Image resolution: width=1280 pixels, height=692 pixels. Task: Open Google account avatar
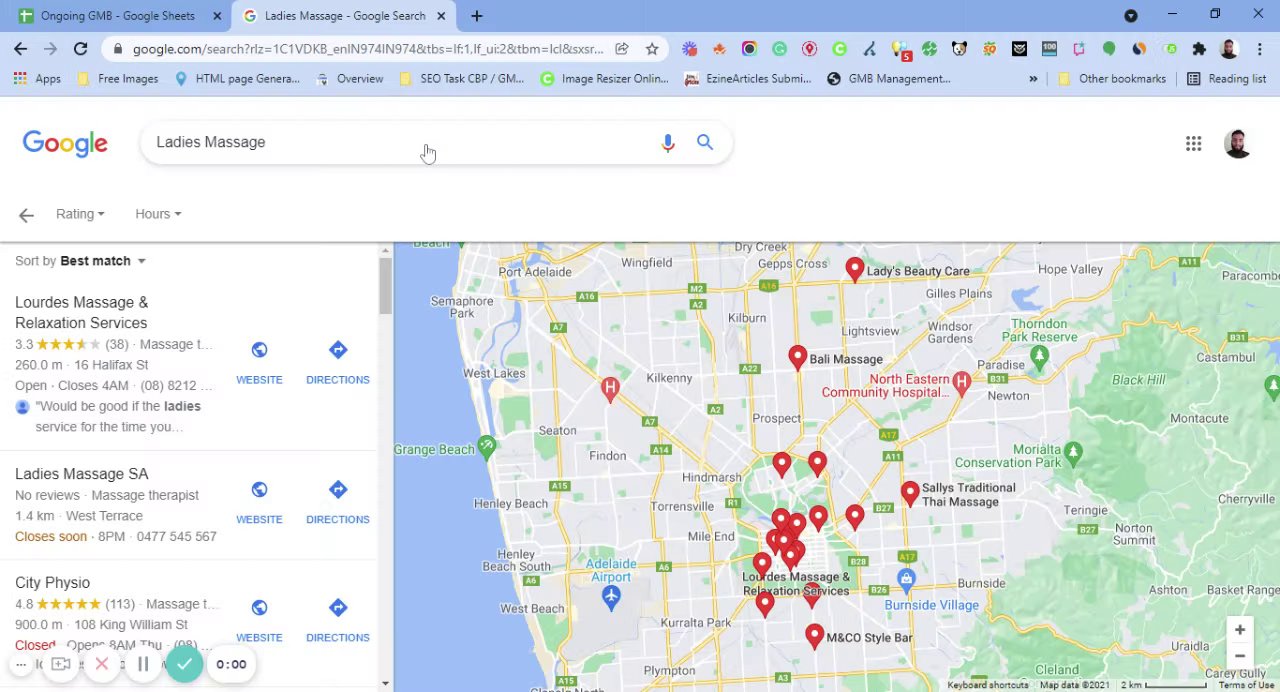tap(1238, 143)
